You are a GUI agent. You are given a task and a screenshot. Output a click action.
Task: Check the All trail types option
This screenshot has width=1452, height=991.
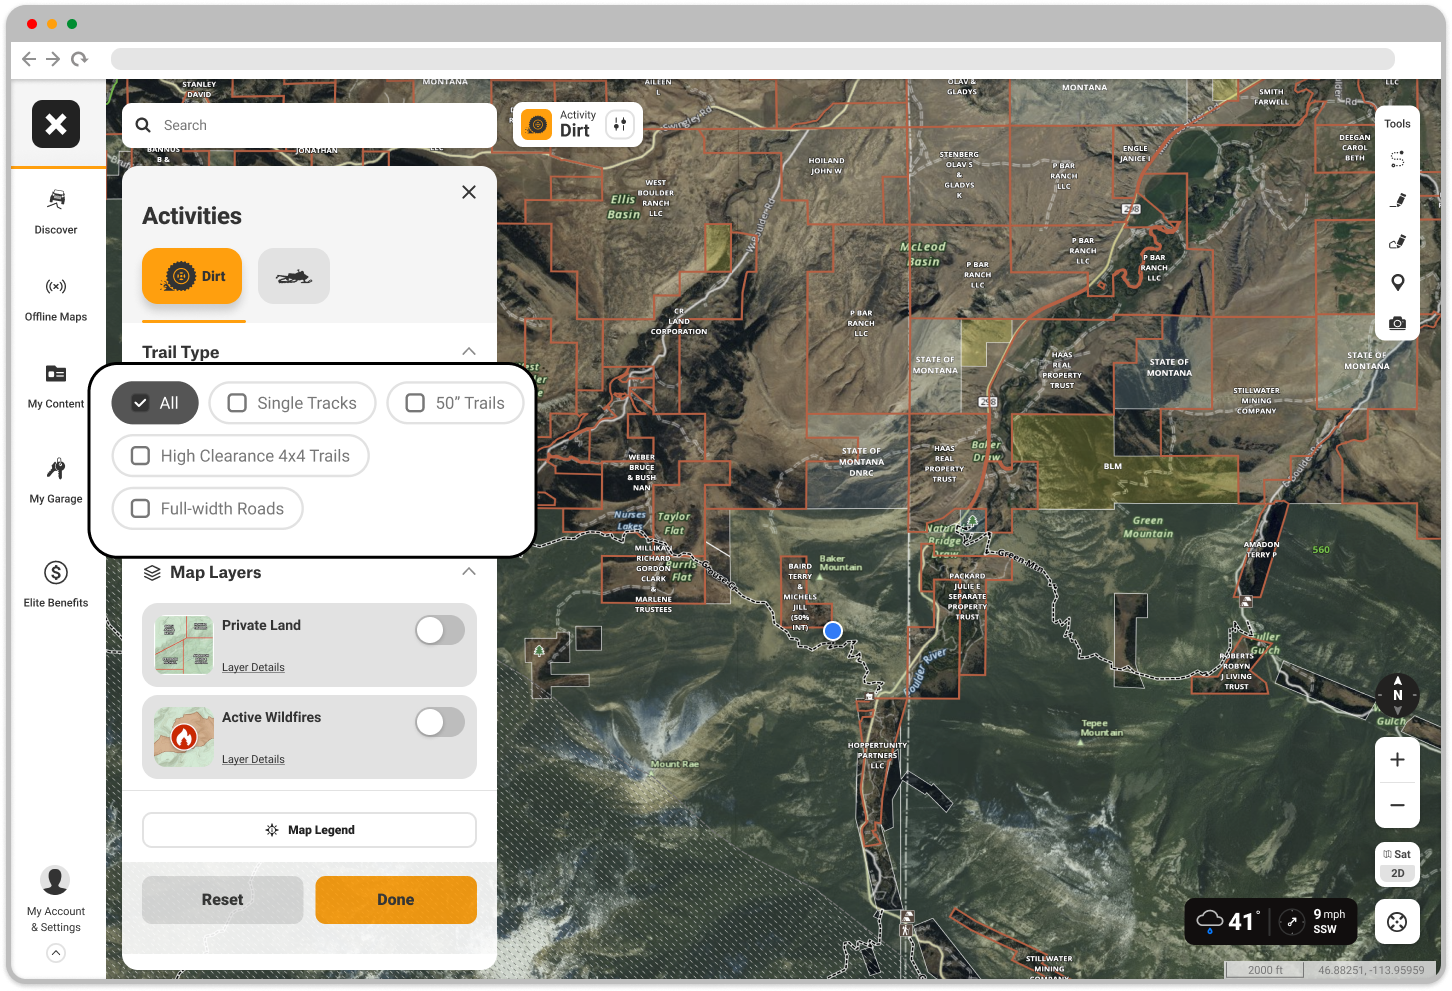click(x=155, y=403)
